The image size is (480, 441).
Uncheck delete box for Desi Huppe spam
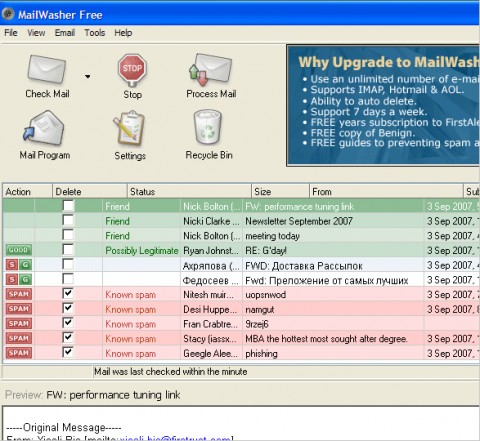[x=68, y=308]
